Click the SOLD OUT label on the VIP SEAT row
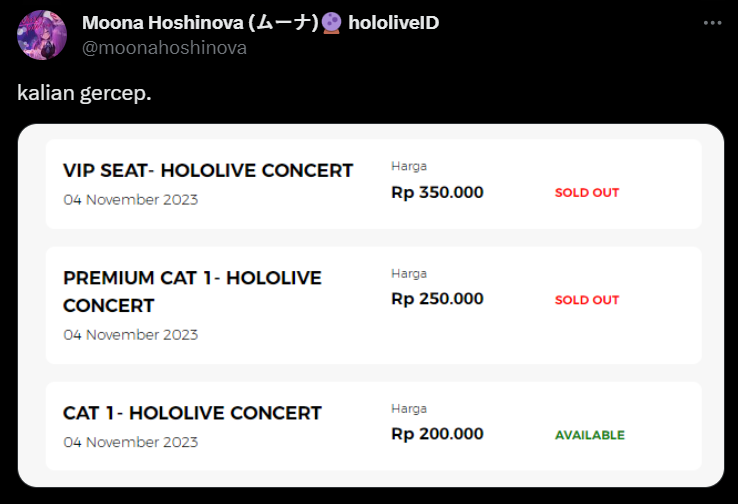 tap(587, 192)
